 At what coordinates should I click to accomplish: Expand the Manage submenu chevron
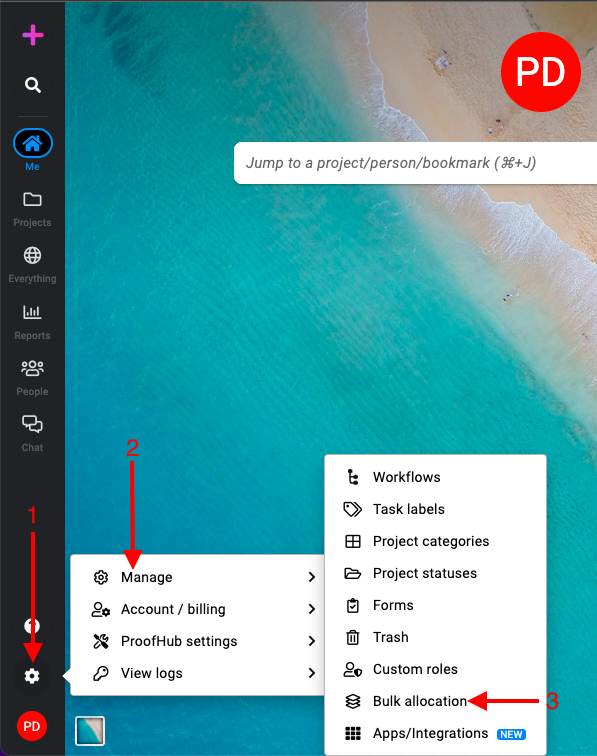(312, 577)
